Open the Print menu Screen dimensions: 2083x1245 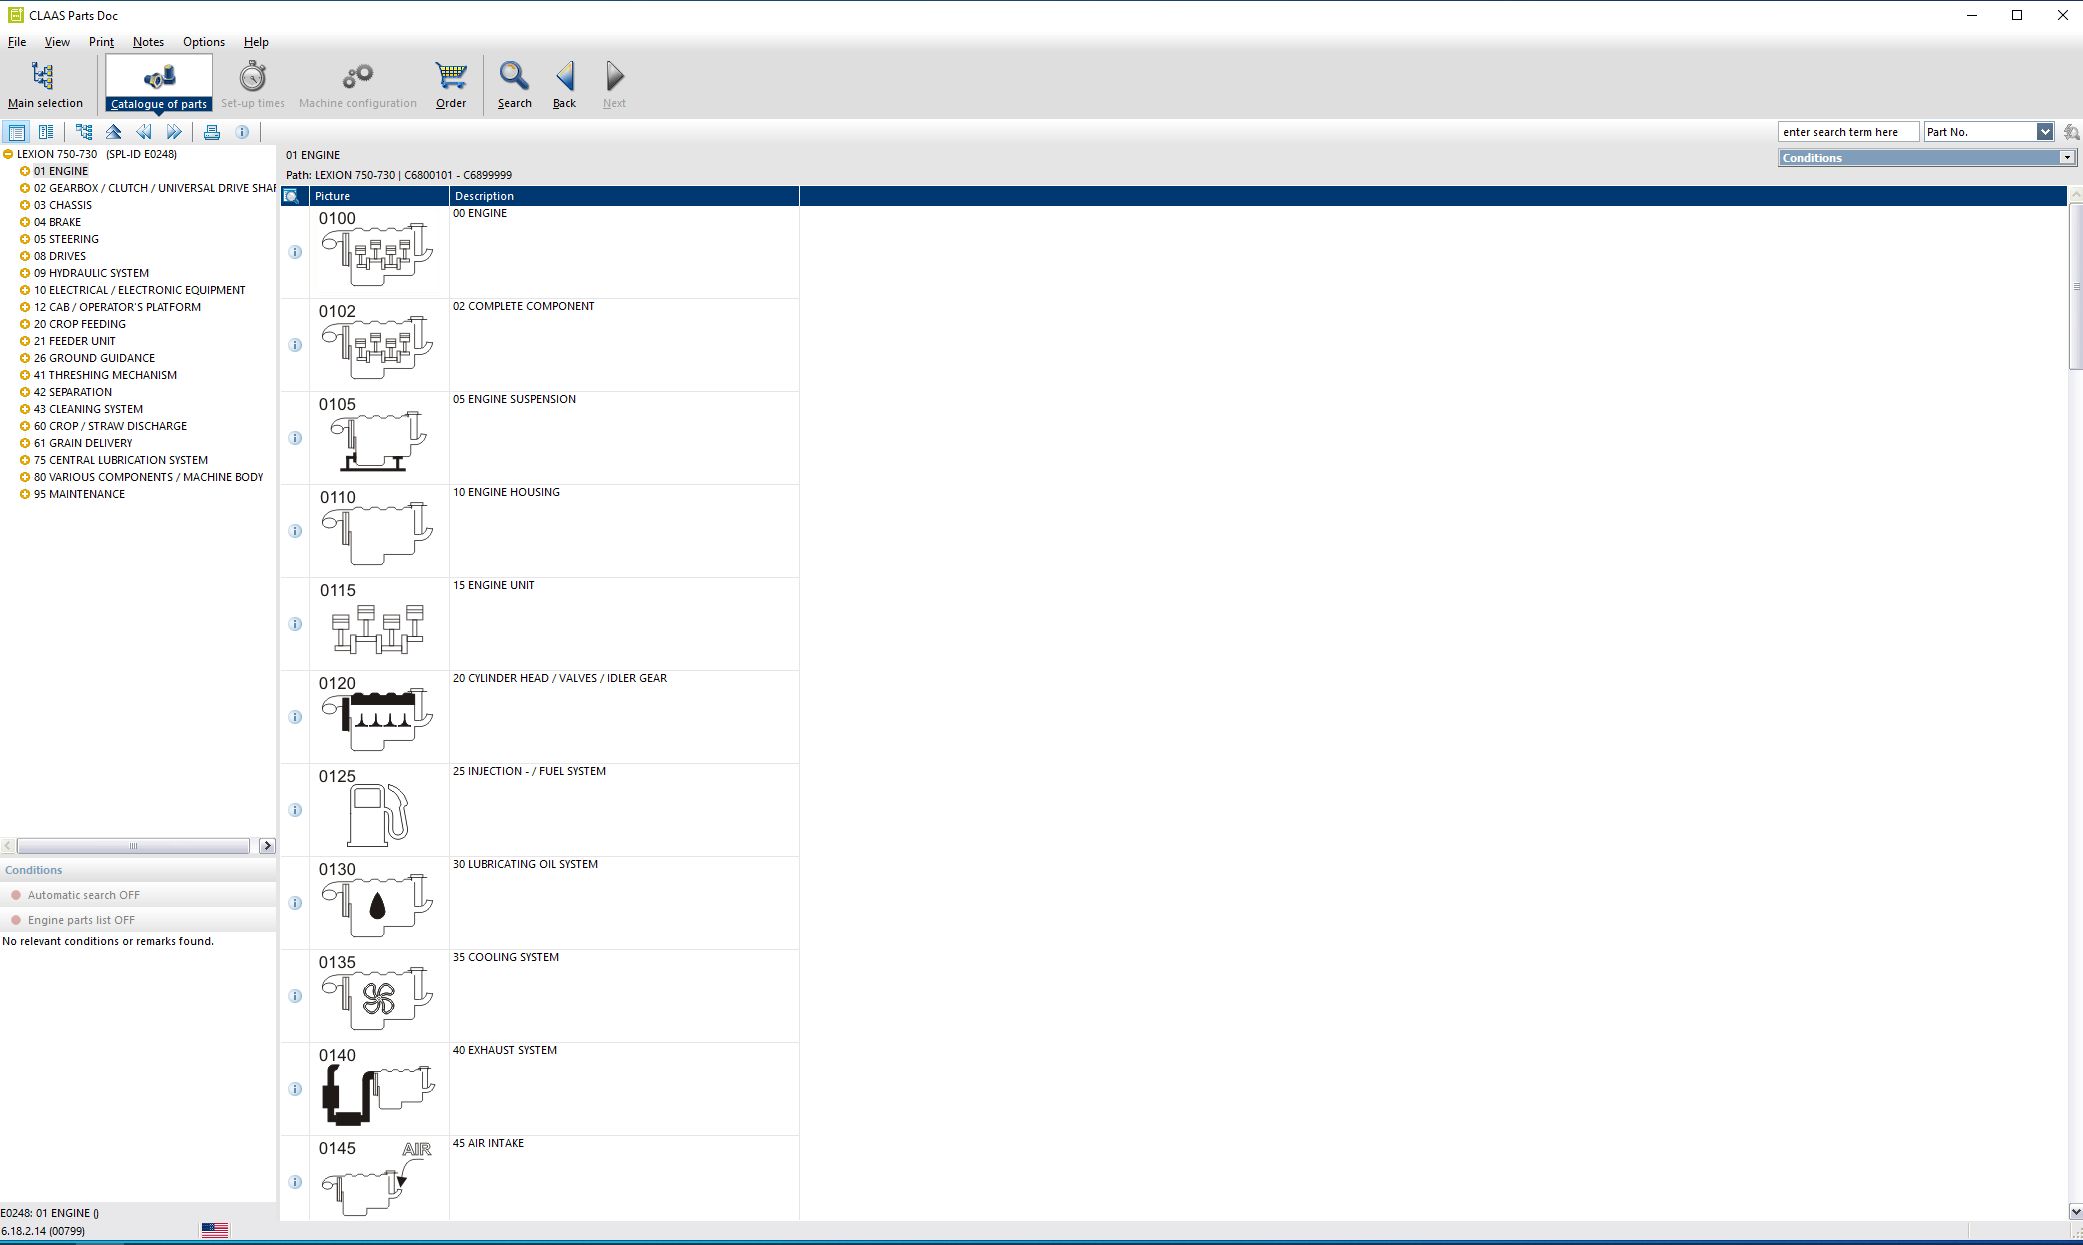click(101, 42)
